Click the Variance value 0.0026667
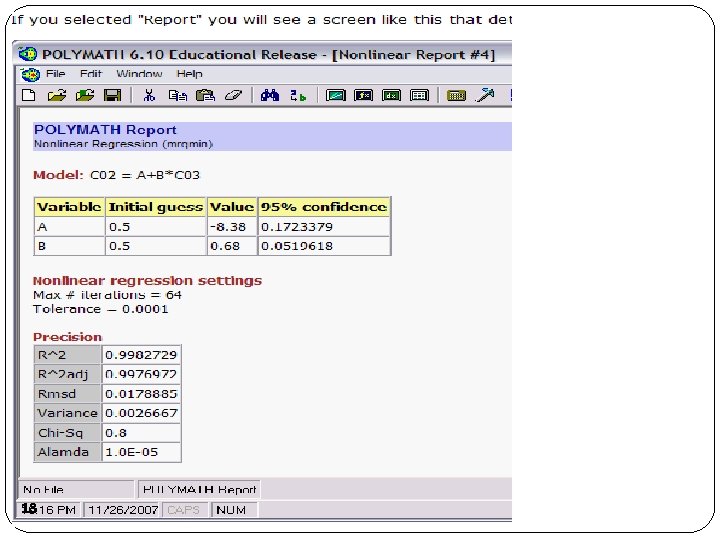 (141, 413)
